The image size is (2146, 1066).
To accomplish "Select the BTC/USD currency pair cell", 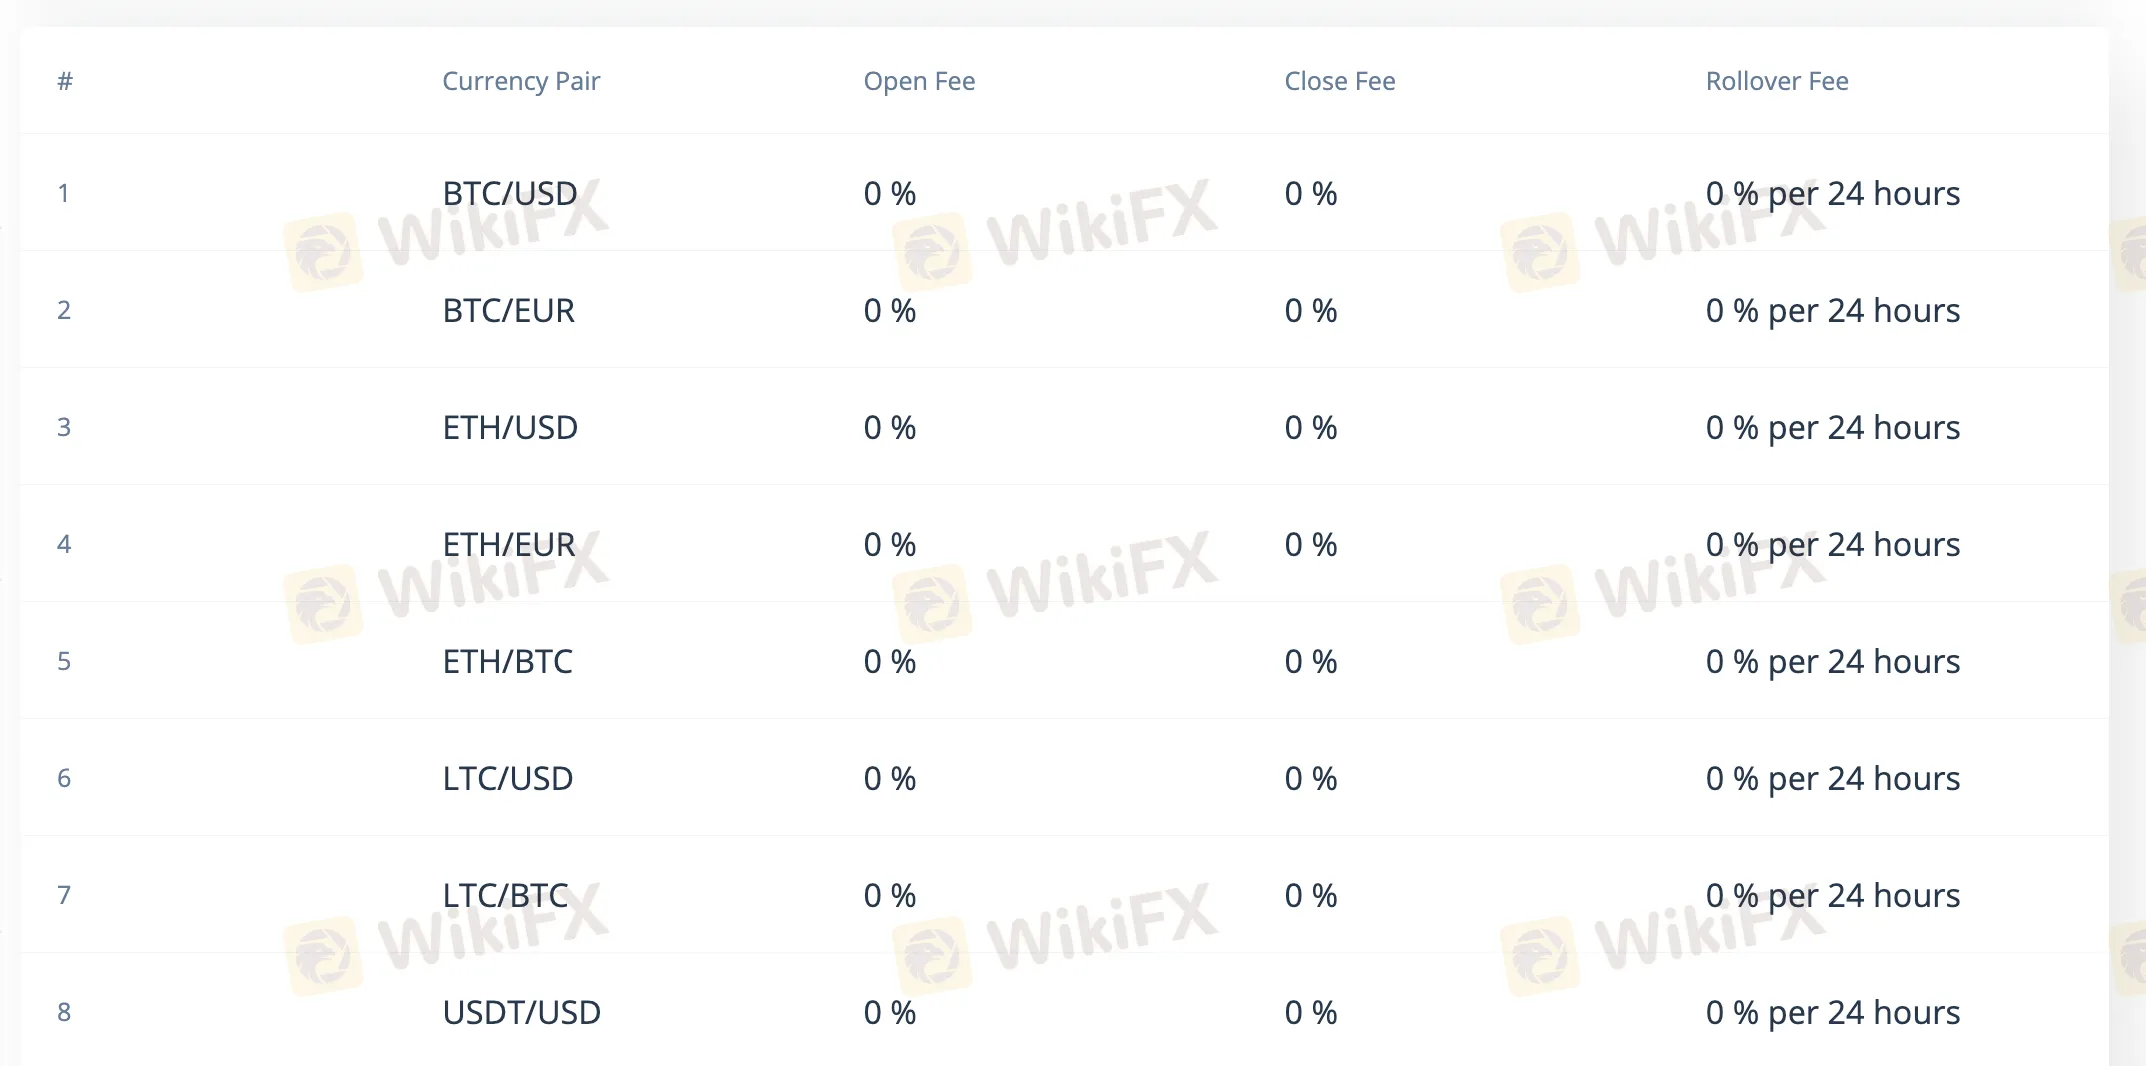I will click(510, 193).
